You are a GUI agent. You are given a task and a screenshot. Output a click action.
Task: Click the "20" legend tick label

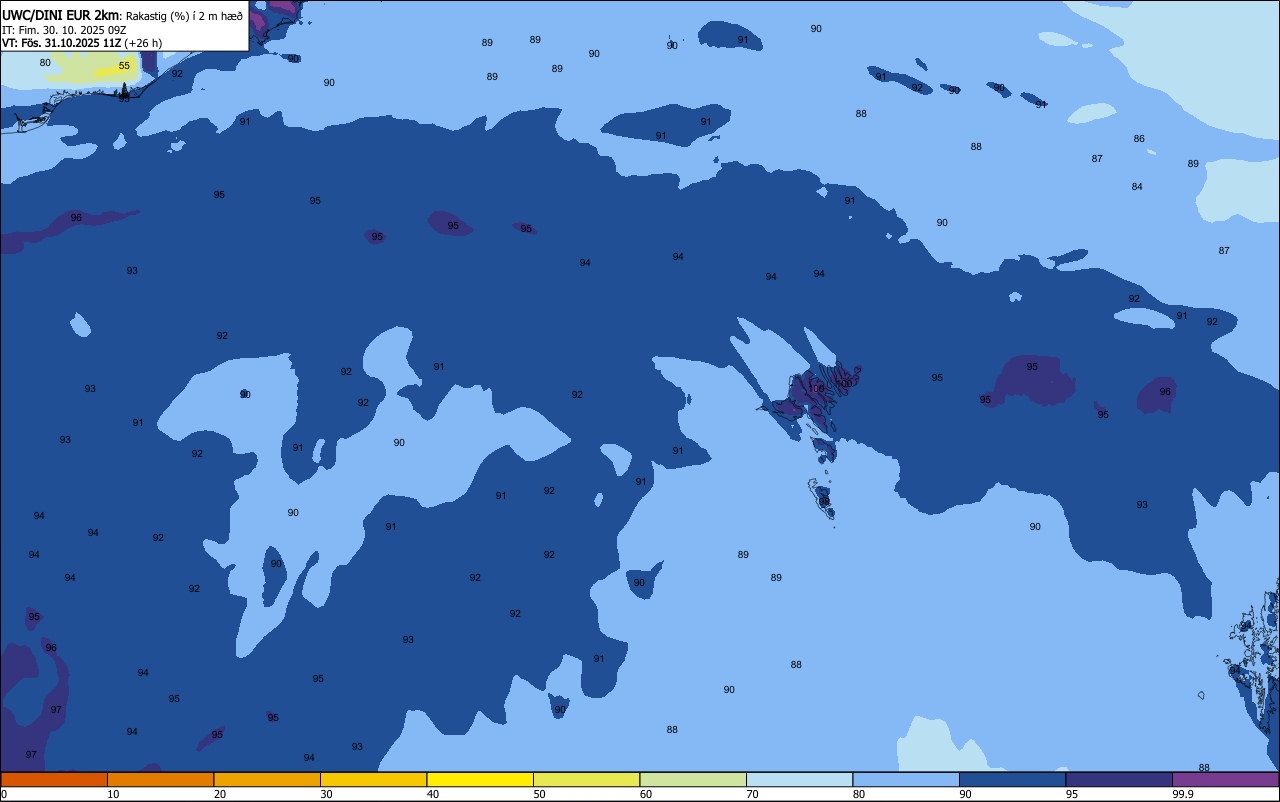(219, 794)
